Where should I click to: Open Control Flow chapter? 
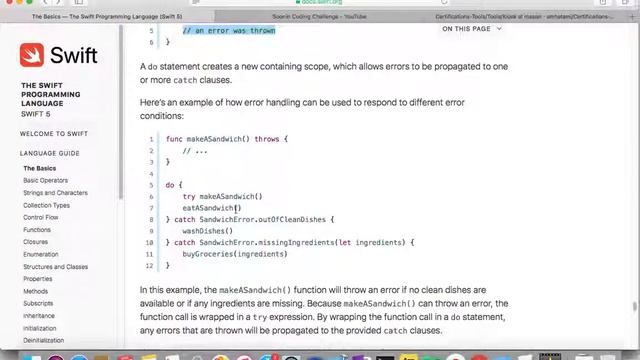pos(41,217)
